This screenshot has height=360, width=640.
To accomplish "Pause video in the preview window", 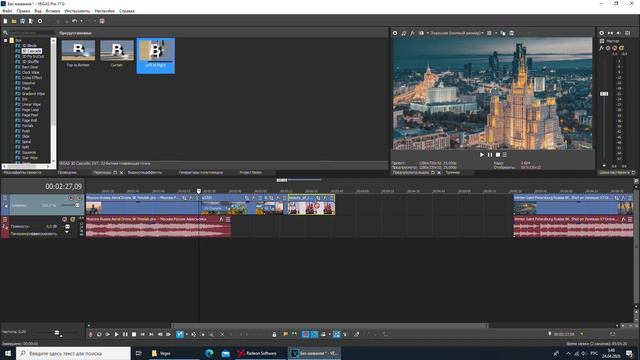I will pyautogui.click(x=490, y=155).
